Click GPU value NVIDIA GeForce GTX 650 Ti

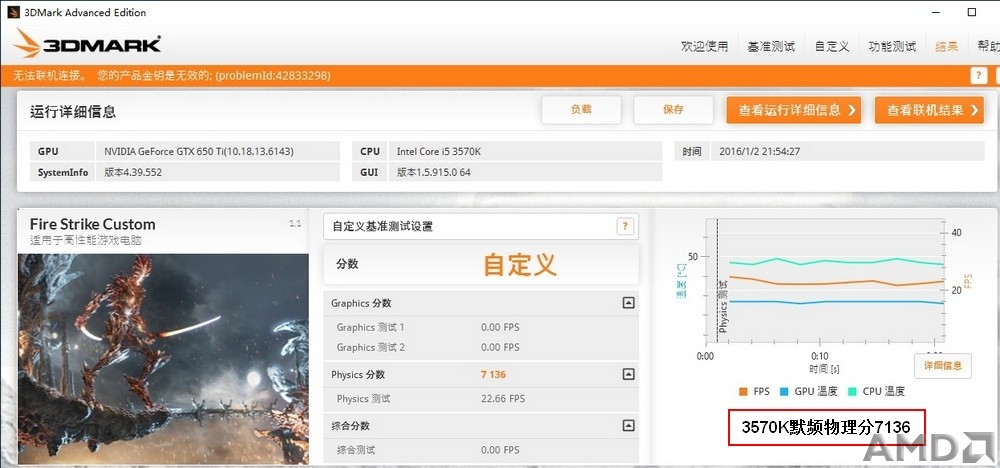pos(199,152)
